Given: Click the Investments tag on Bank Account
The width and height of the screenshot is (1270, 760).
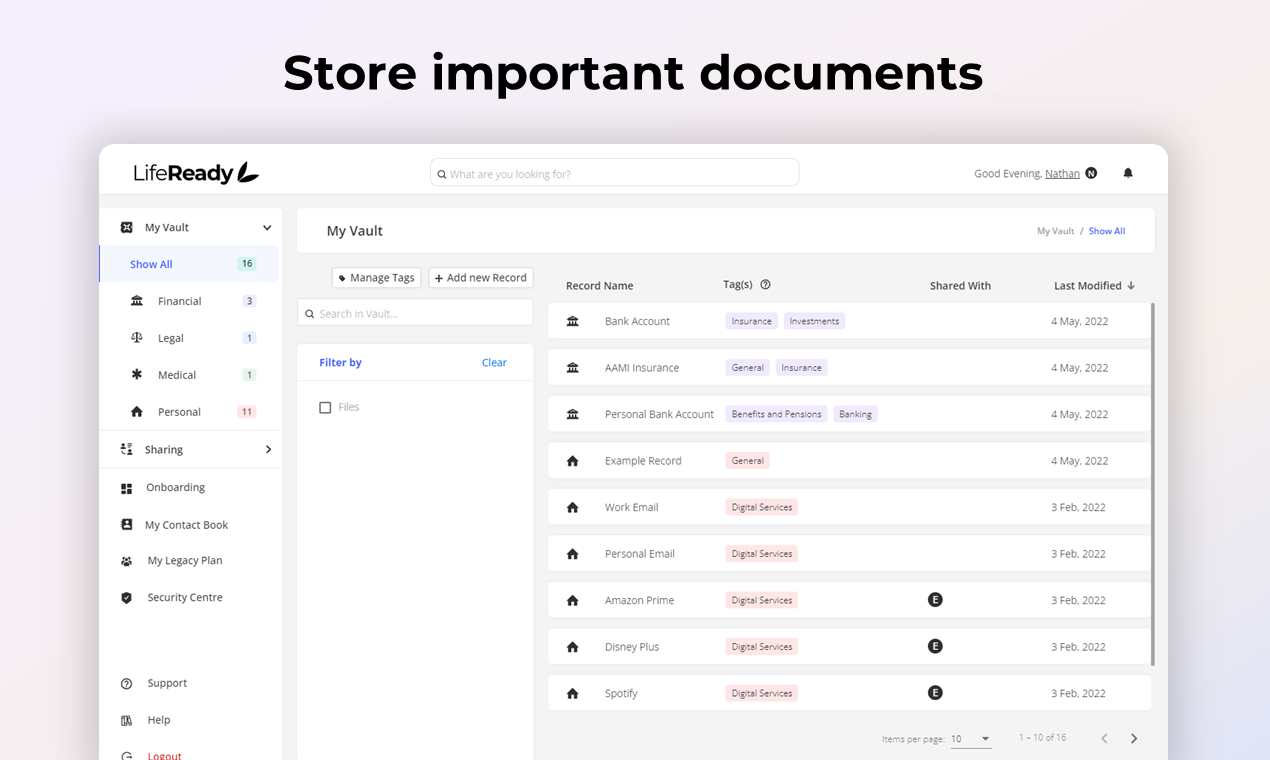Looking at the screenshot, I should pyautogui.click(x=814, y=321).
